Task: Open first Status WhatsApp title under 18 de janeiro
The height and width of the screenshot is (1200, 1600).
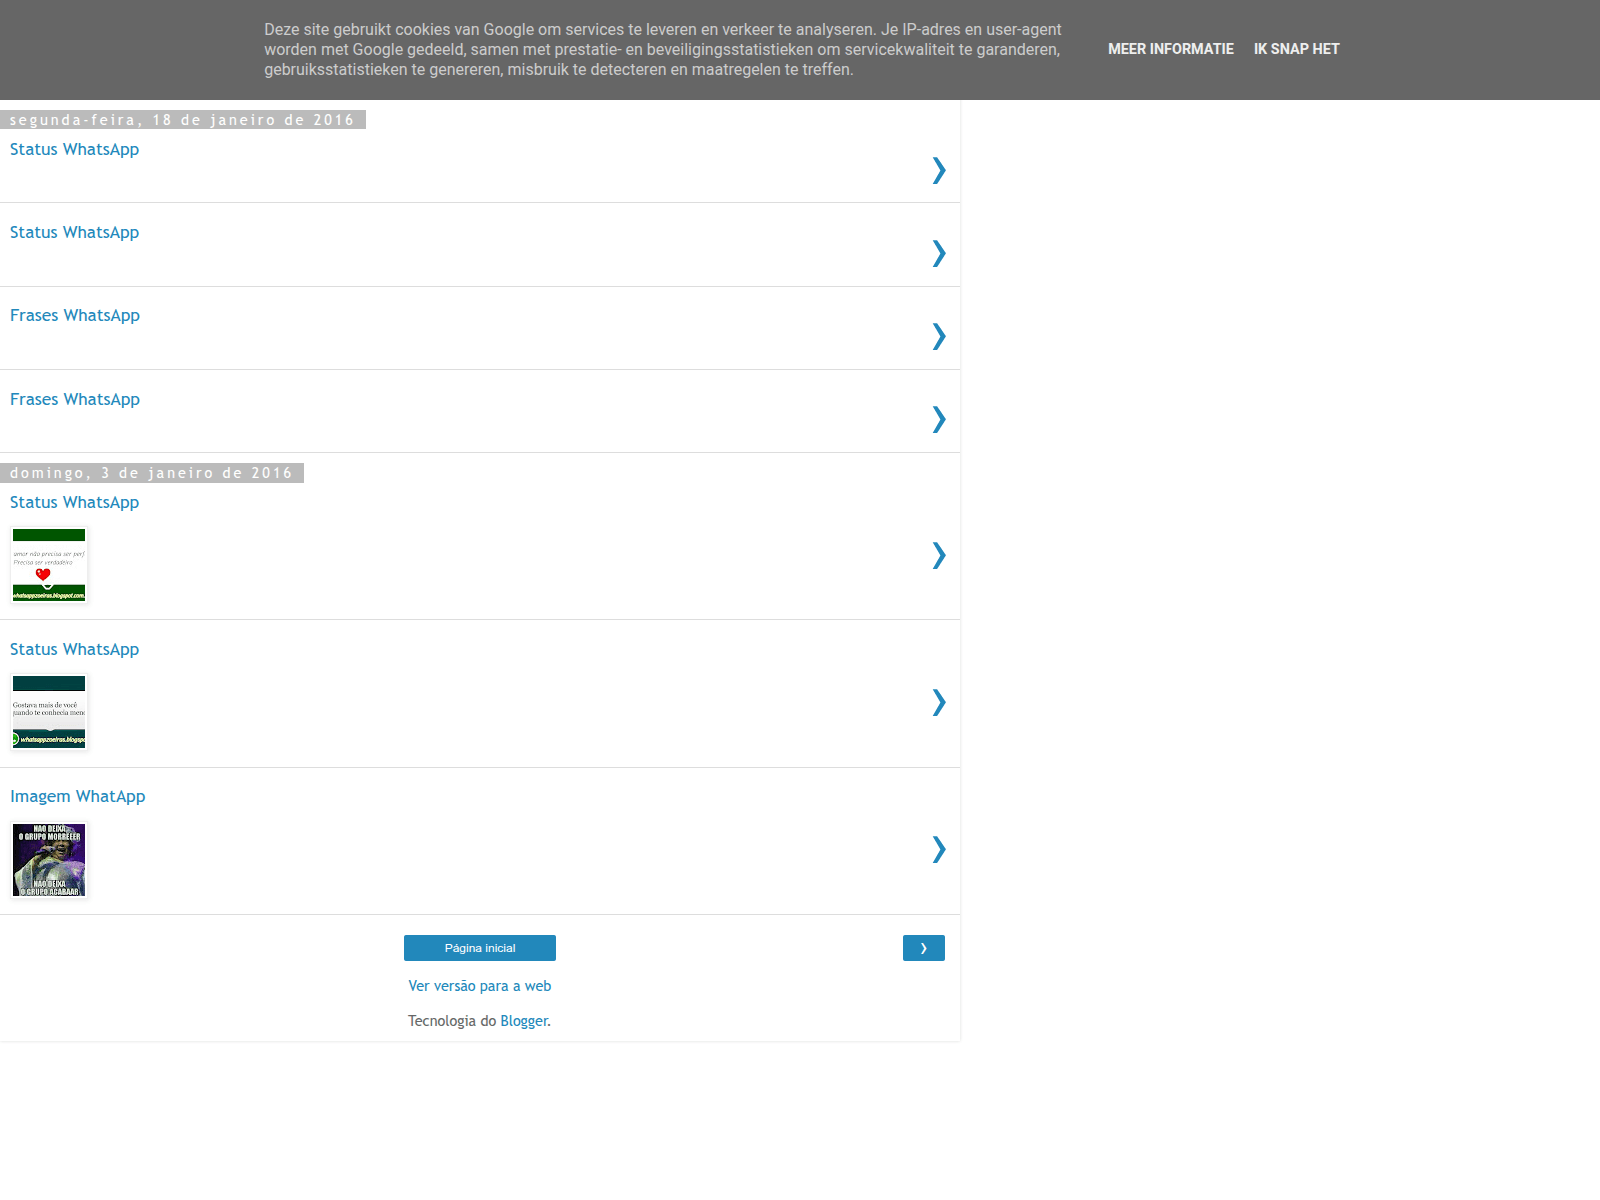Action: pyautogui.click(x=75, y=149)
